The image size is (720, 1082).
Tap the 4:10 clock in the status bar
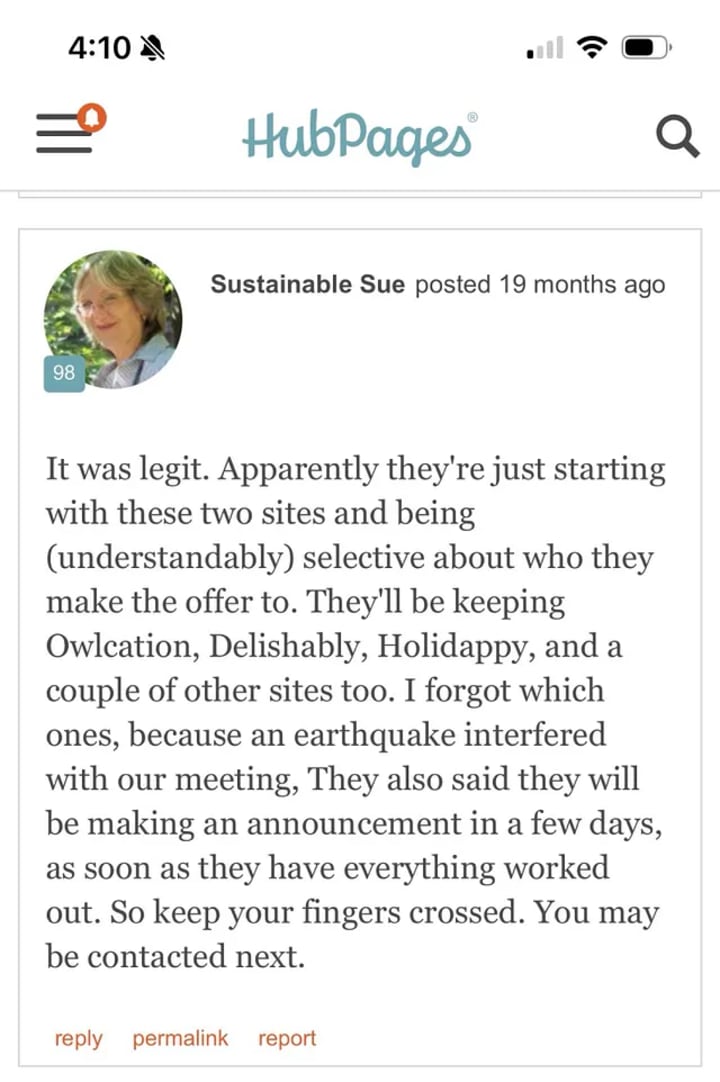click(99, 48)
